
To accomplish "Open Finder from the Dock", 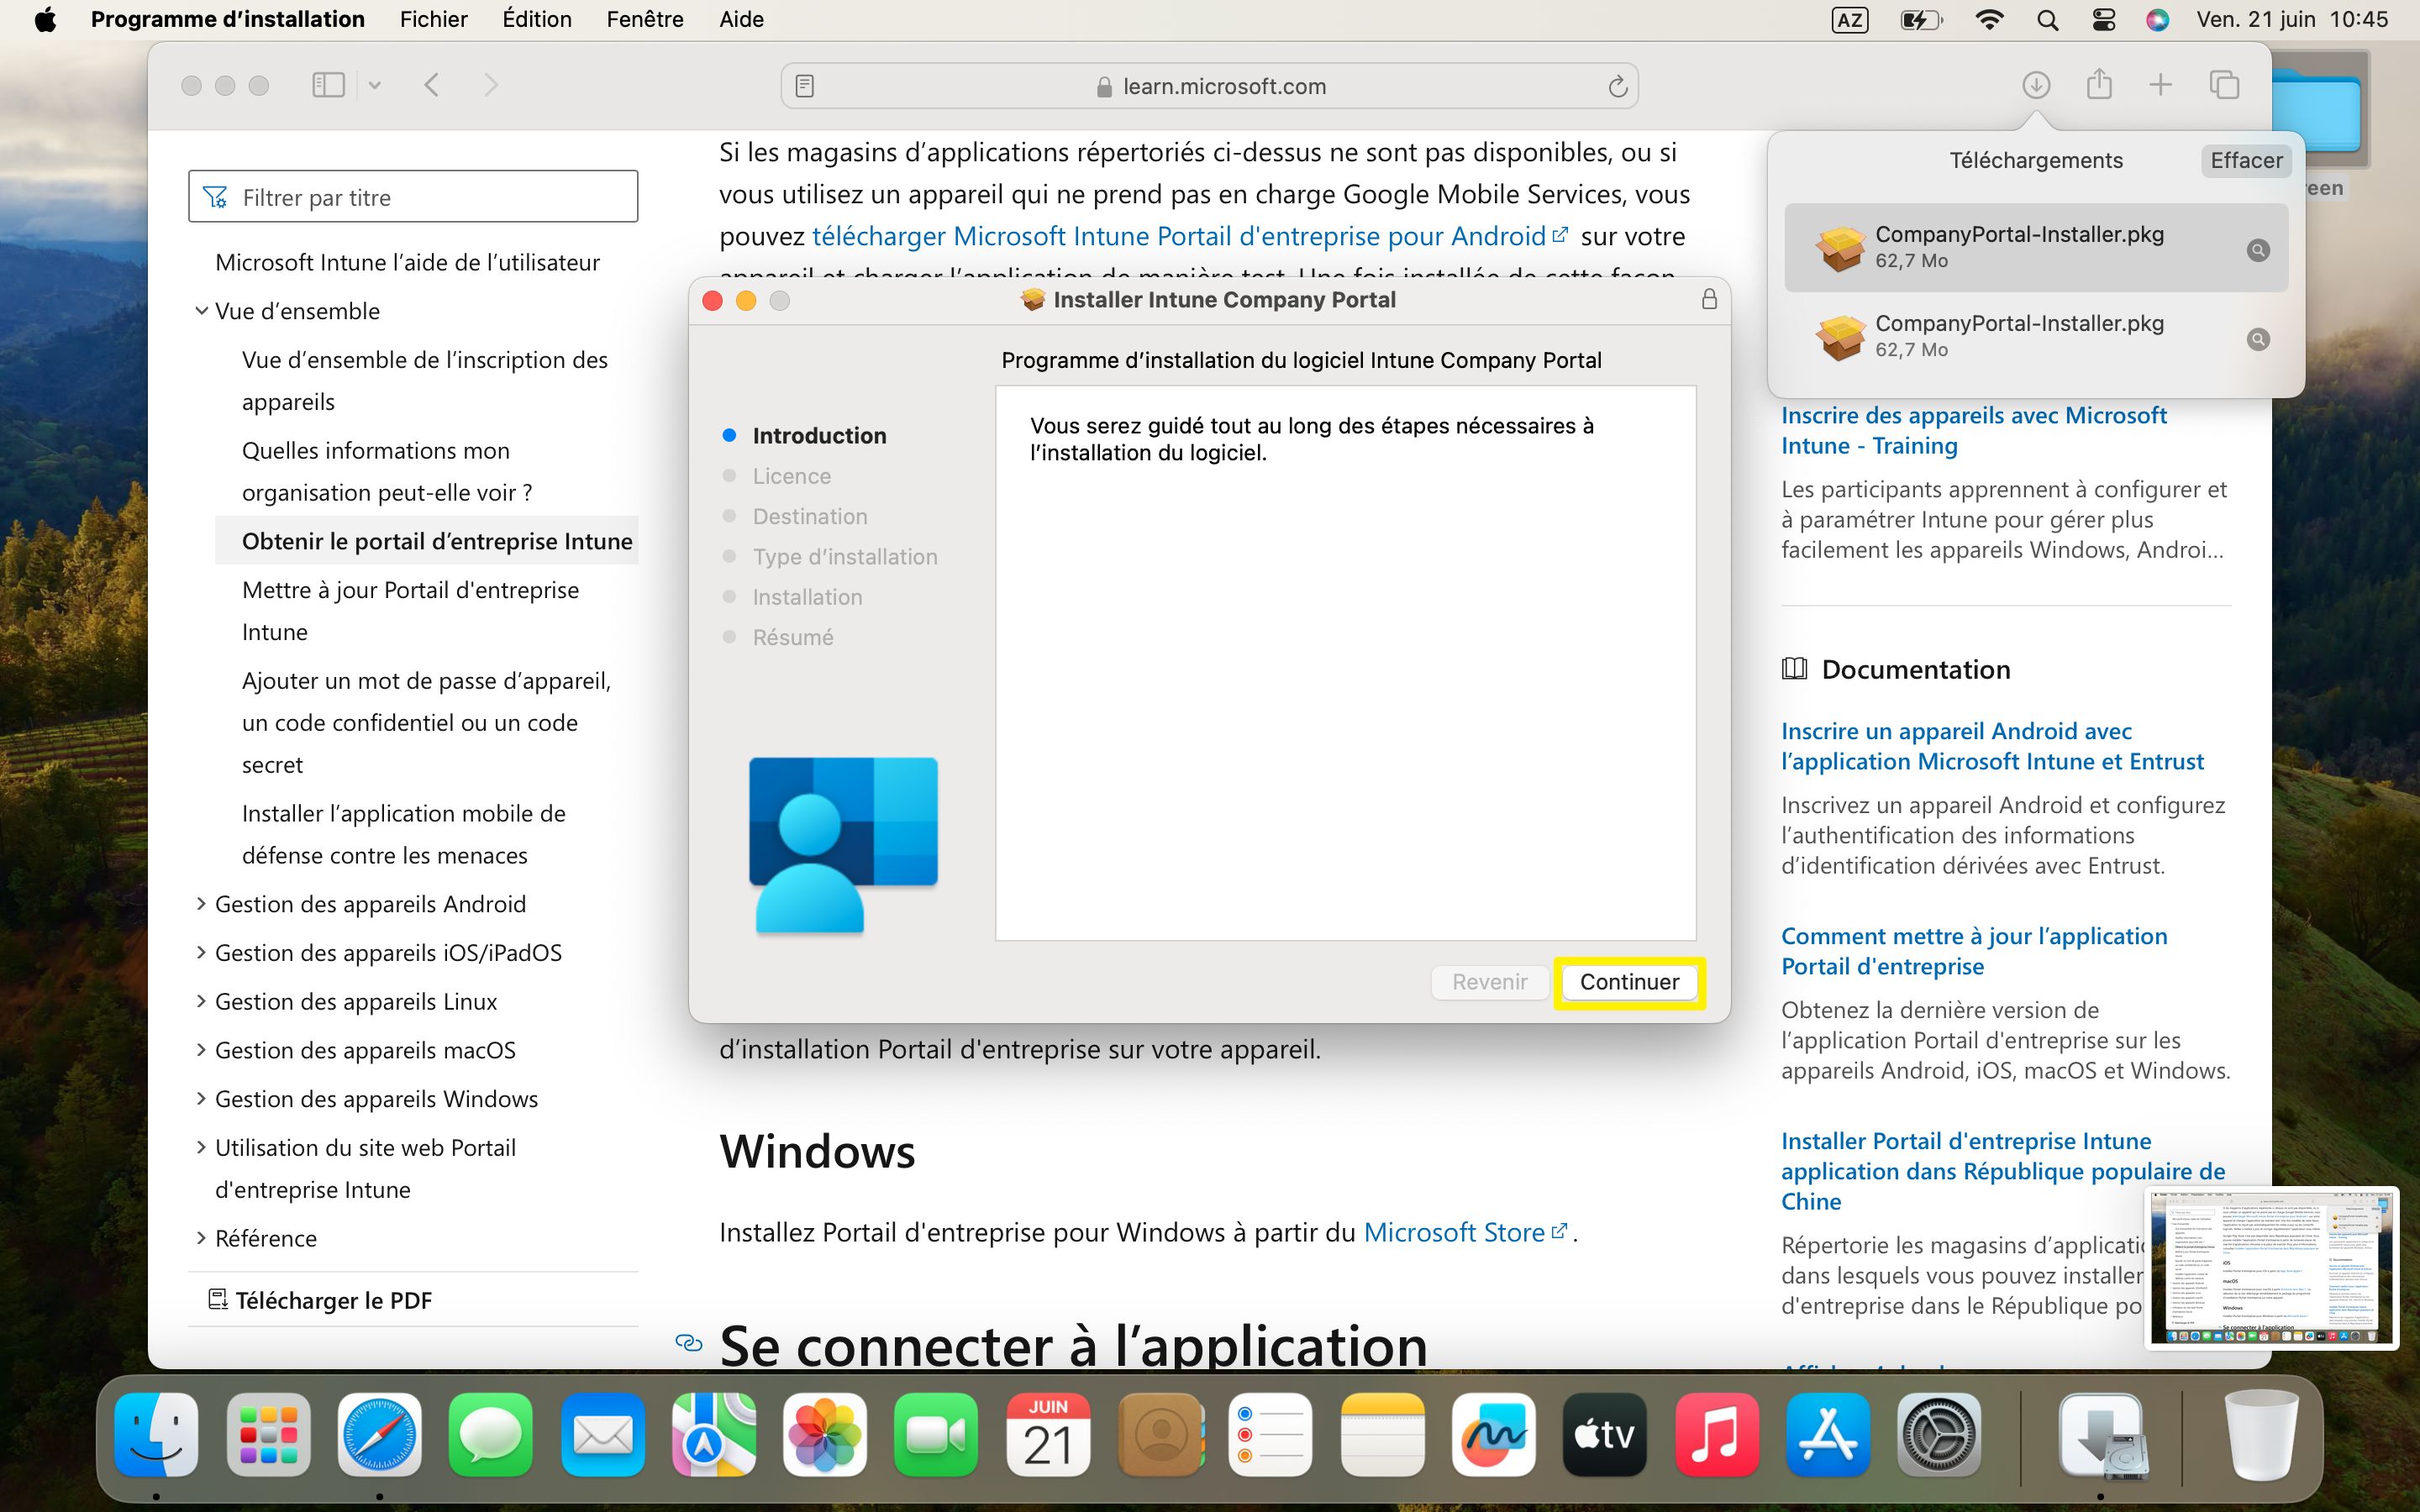I will coord(156,1435).
